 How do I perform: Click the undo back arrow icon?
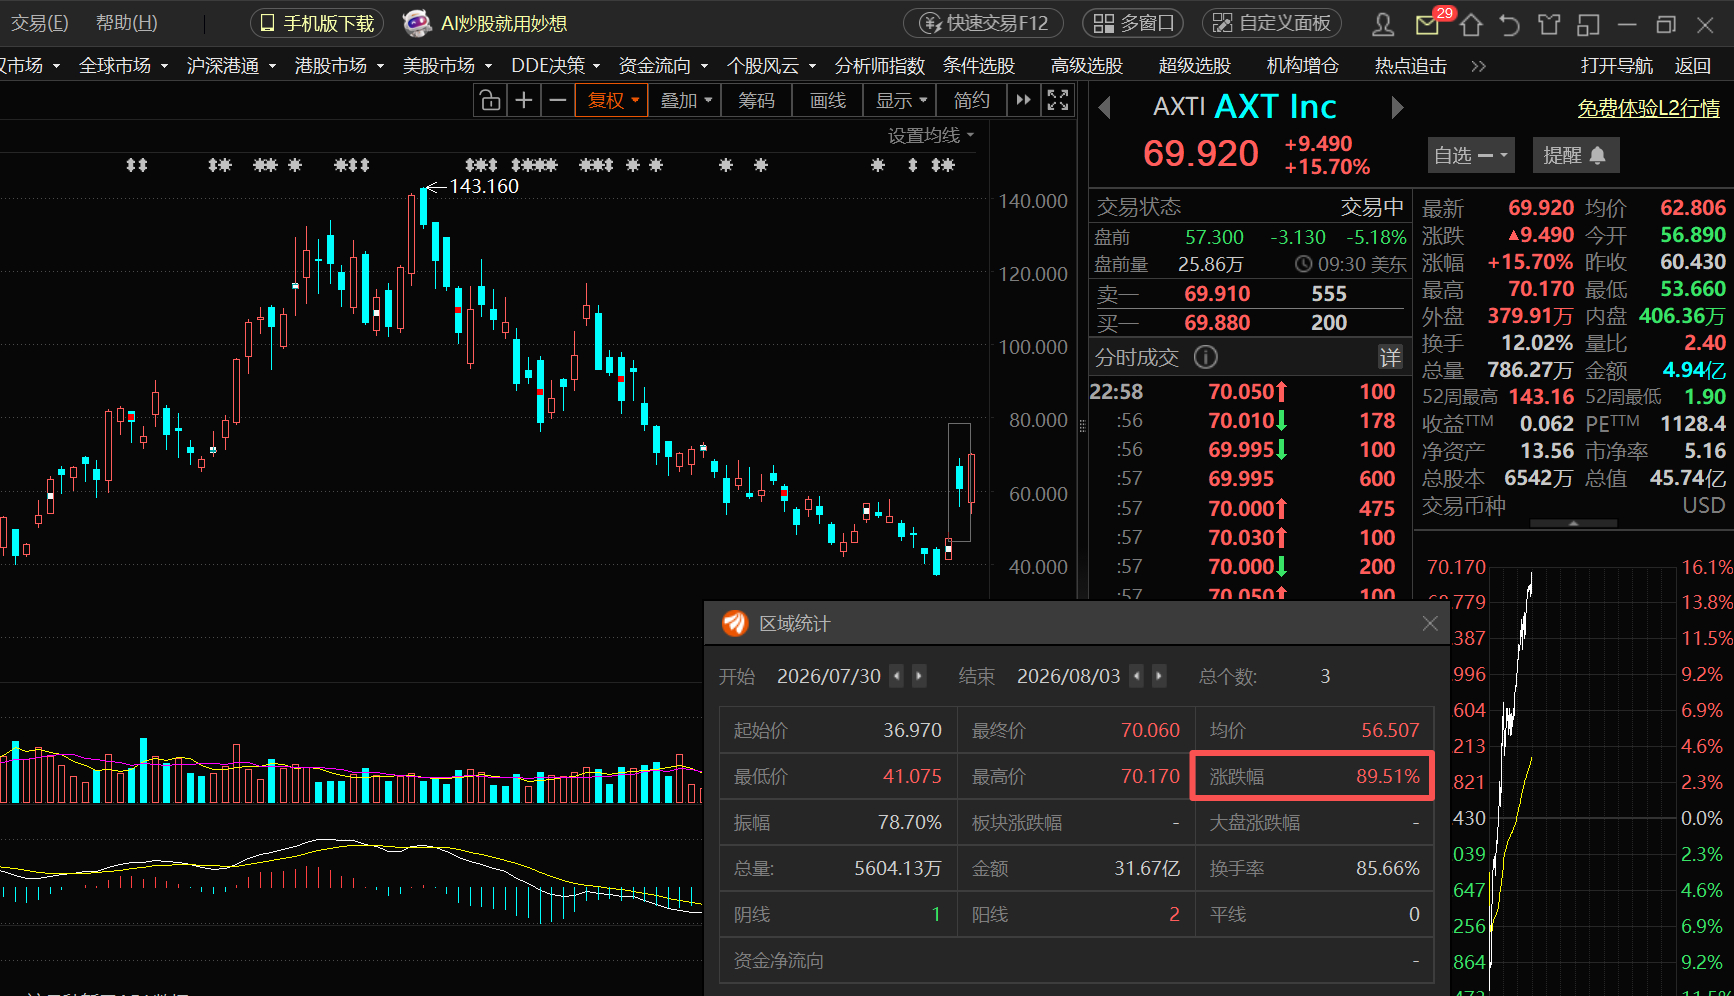coord(1509,24)
